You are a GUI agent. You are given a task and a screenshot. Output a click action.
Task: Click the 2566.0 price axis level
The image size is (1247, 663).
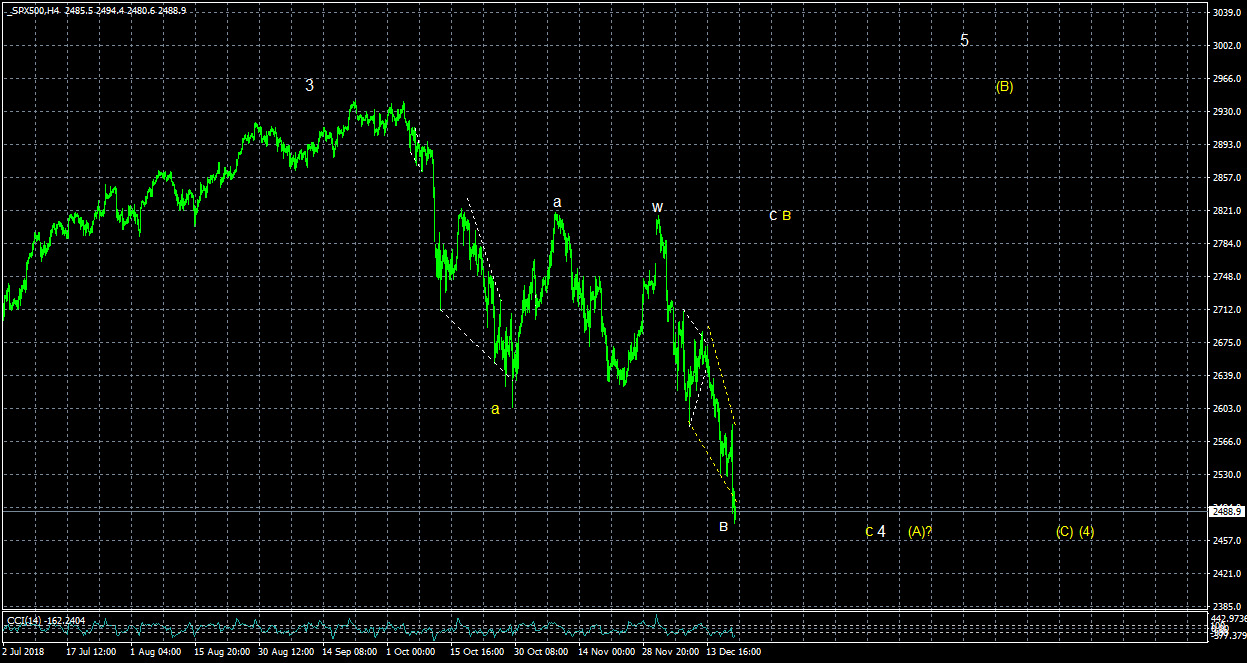1227,442
